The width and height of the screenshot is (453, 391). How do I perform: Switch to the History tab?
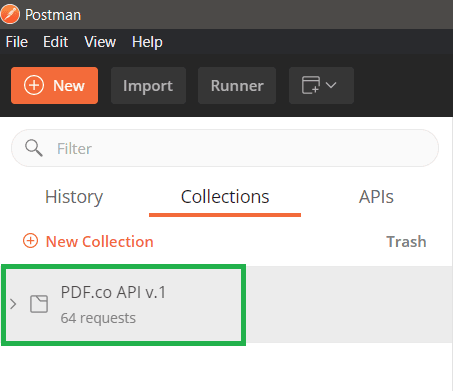click(x=74, y=197)
